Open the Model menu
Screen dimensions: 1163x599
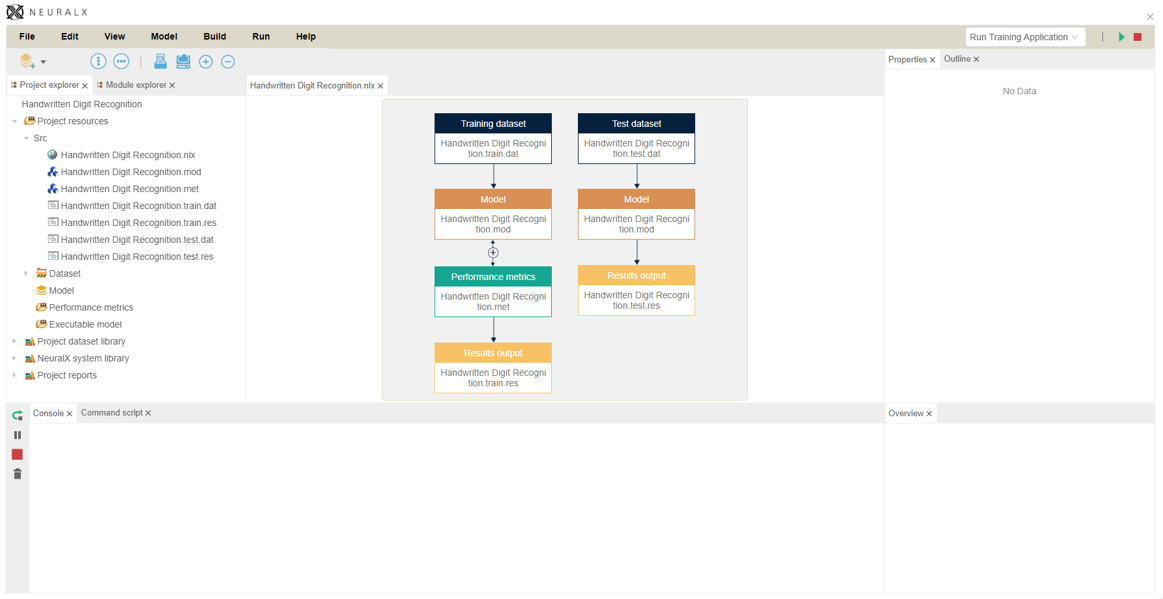pyautogui.click(x=164, y=37)
